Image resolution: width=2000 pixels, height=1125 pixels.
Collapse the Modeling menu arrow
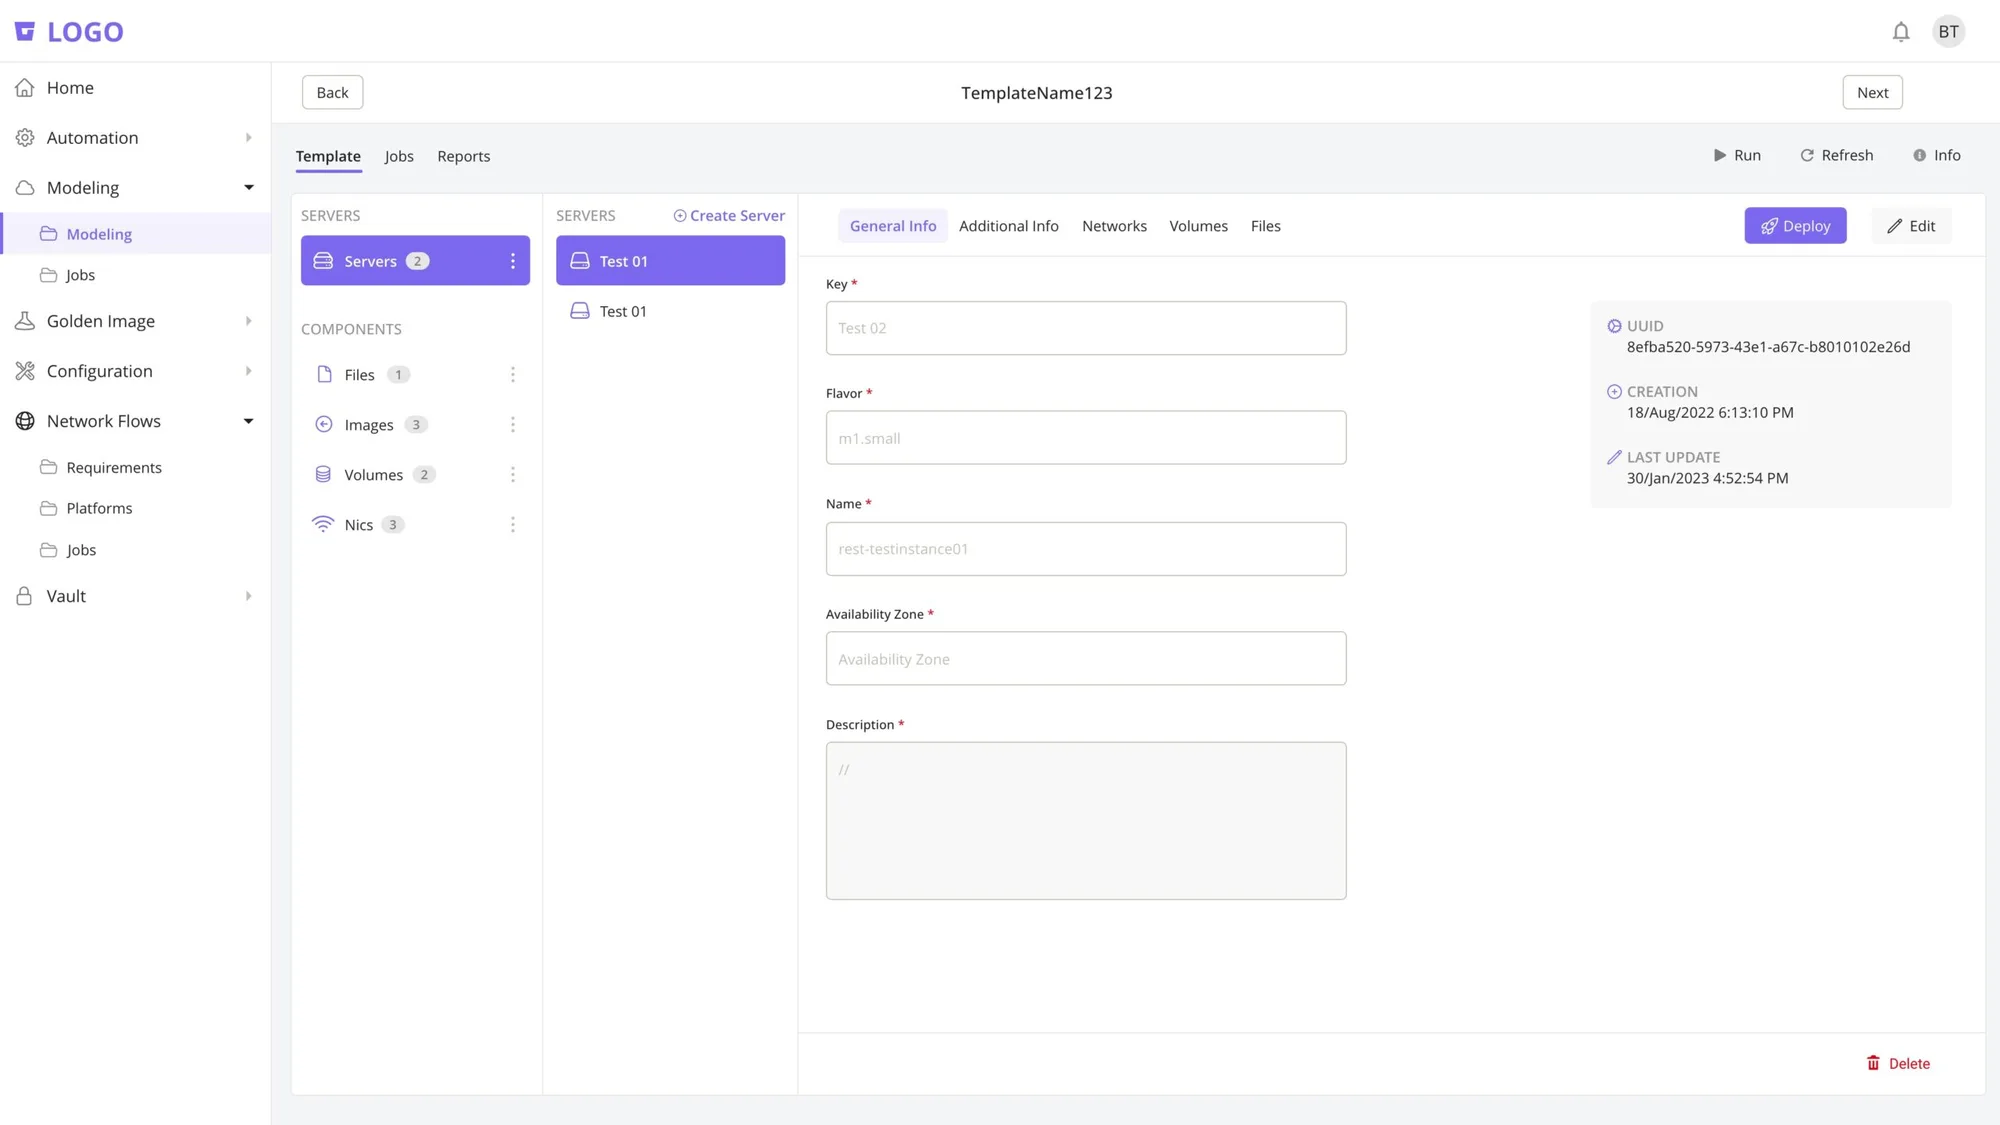click(x=249, y=188)
